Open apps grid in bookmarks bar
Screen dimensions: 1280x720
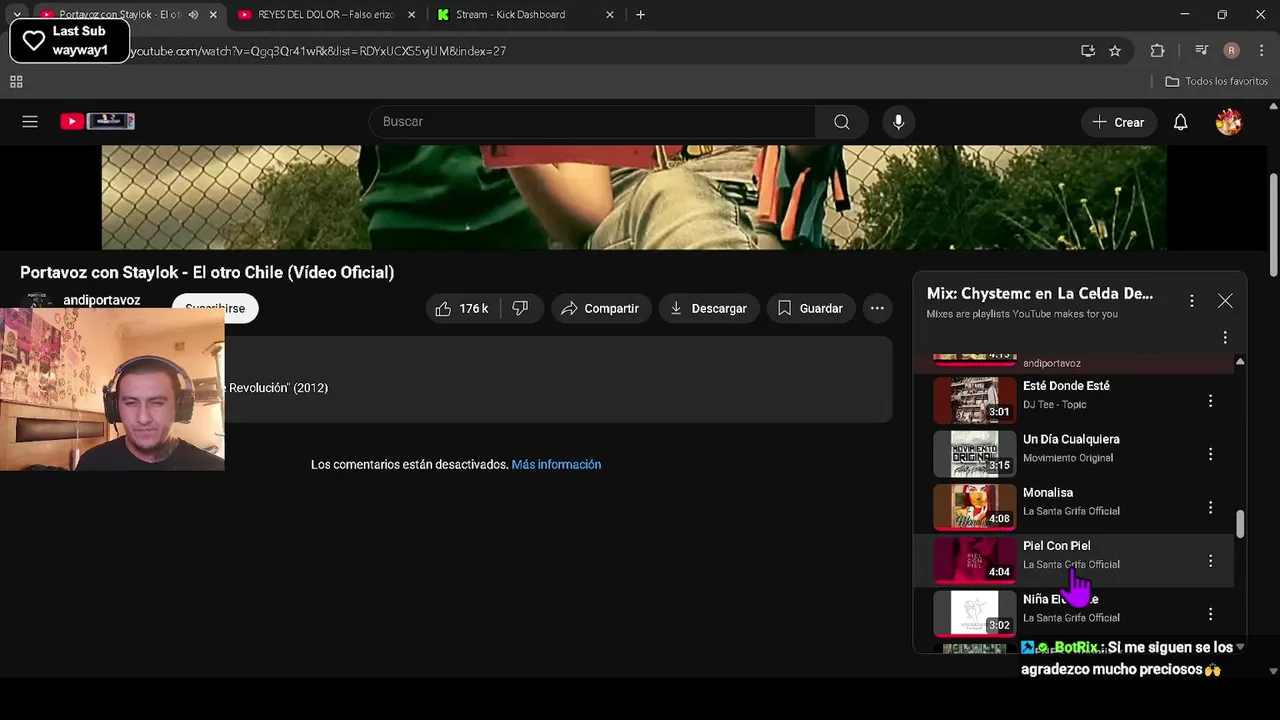16,82
